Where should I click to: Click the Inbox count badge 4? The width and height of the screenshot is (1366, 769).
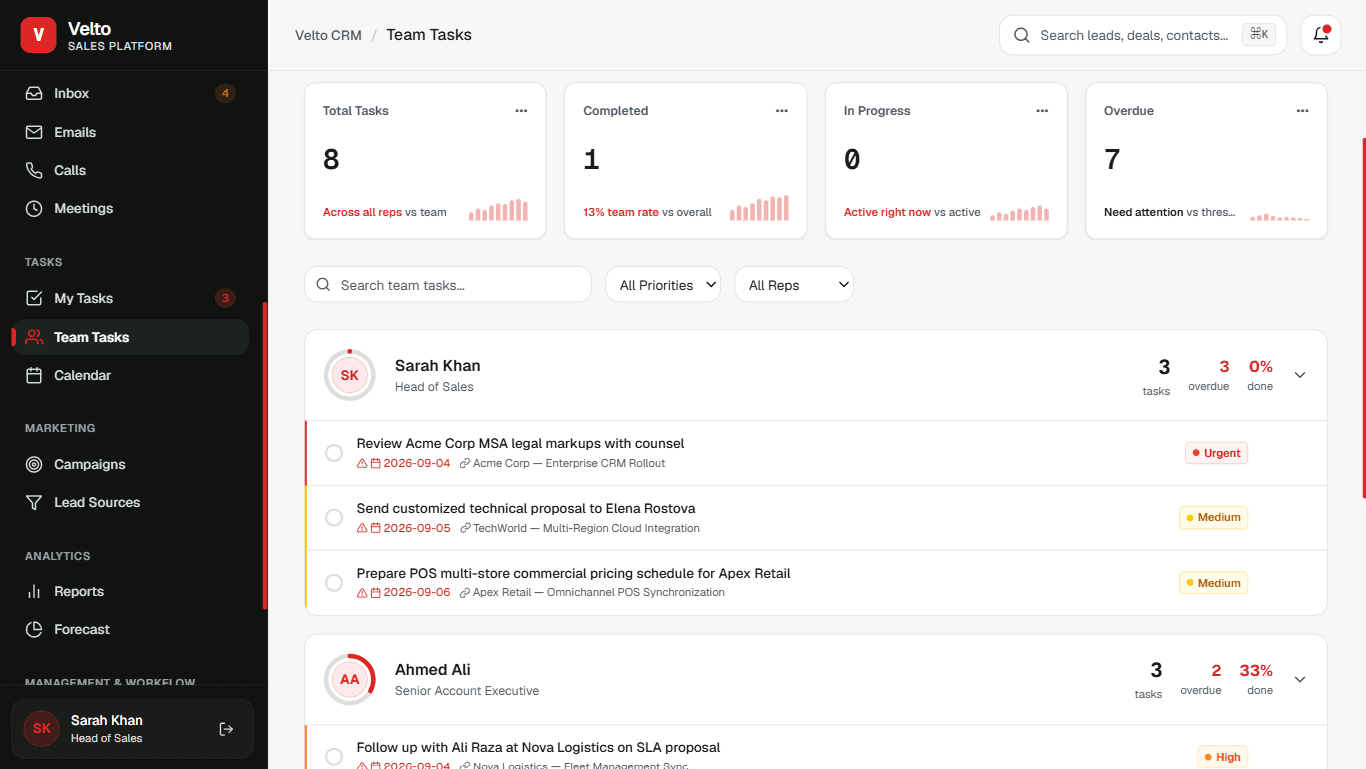pos(225,94)
